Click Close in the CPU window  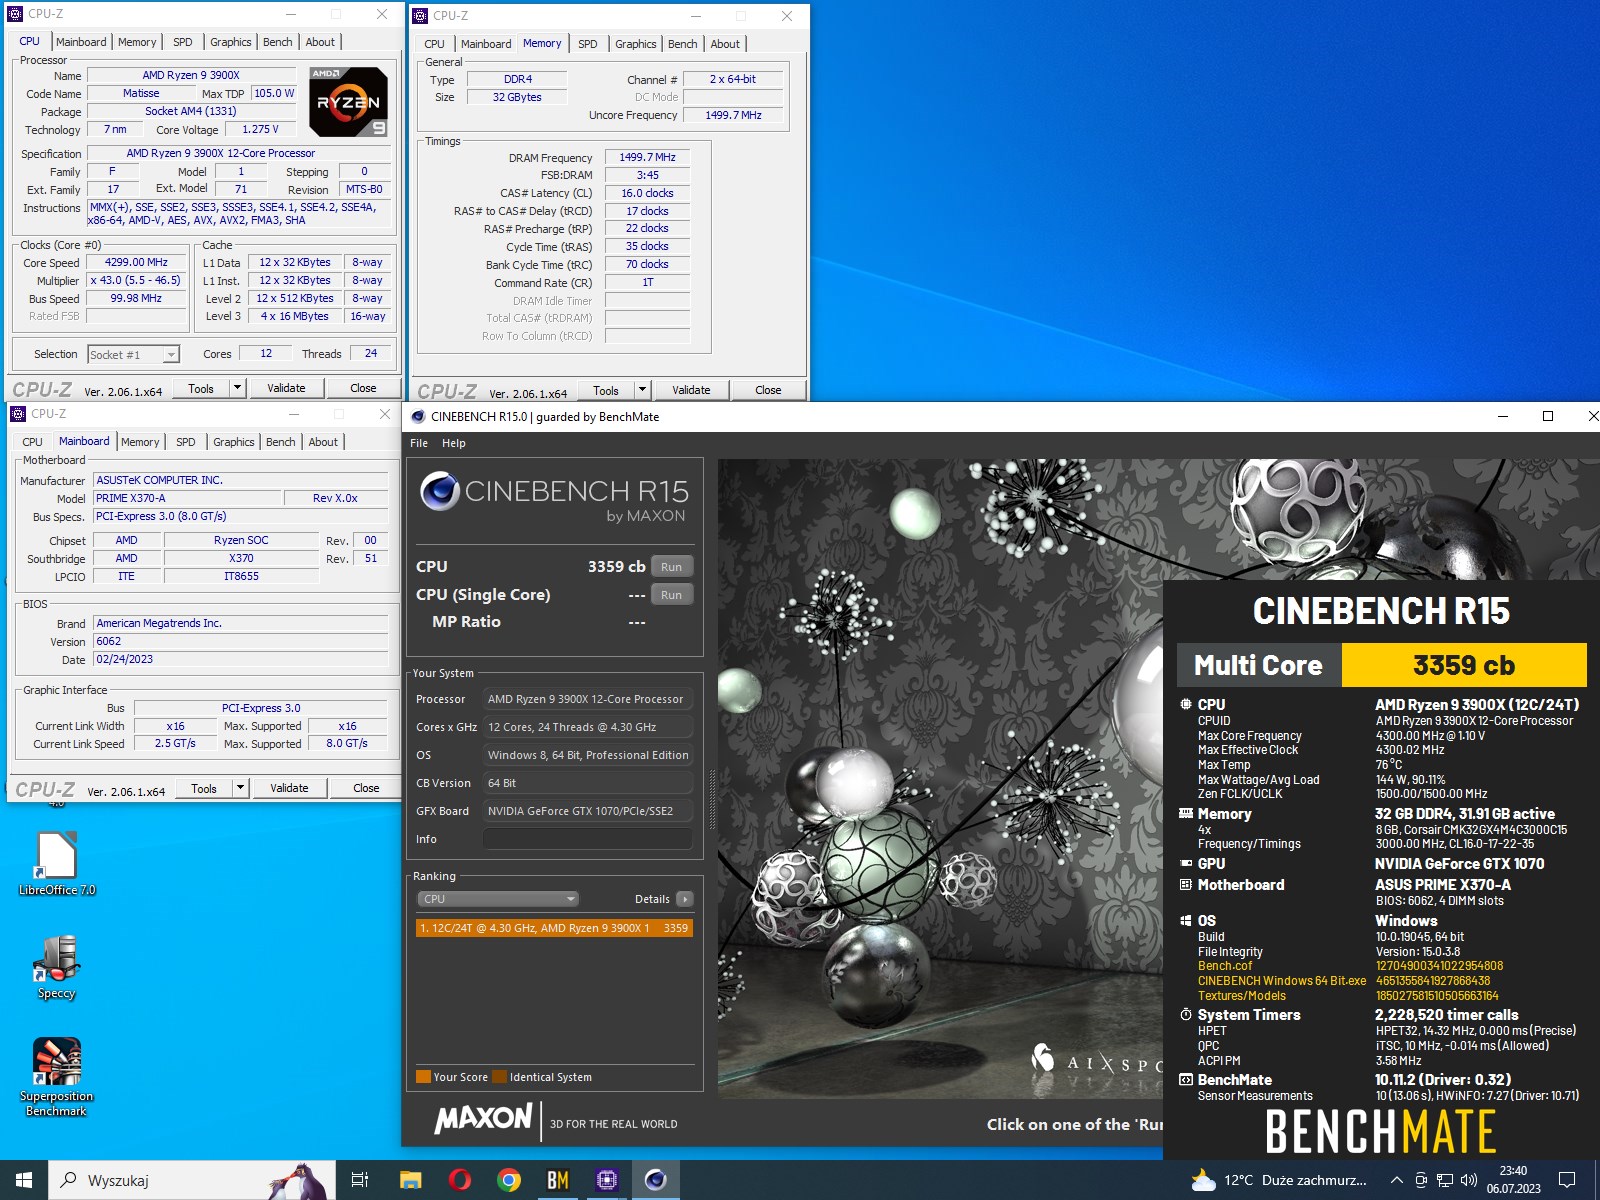(363, 388)
